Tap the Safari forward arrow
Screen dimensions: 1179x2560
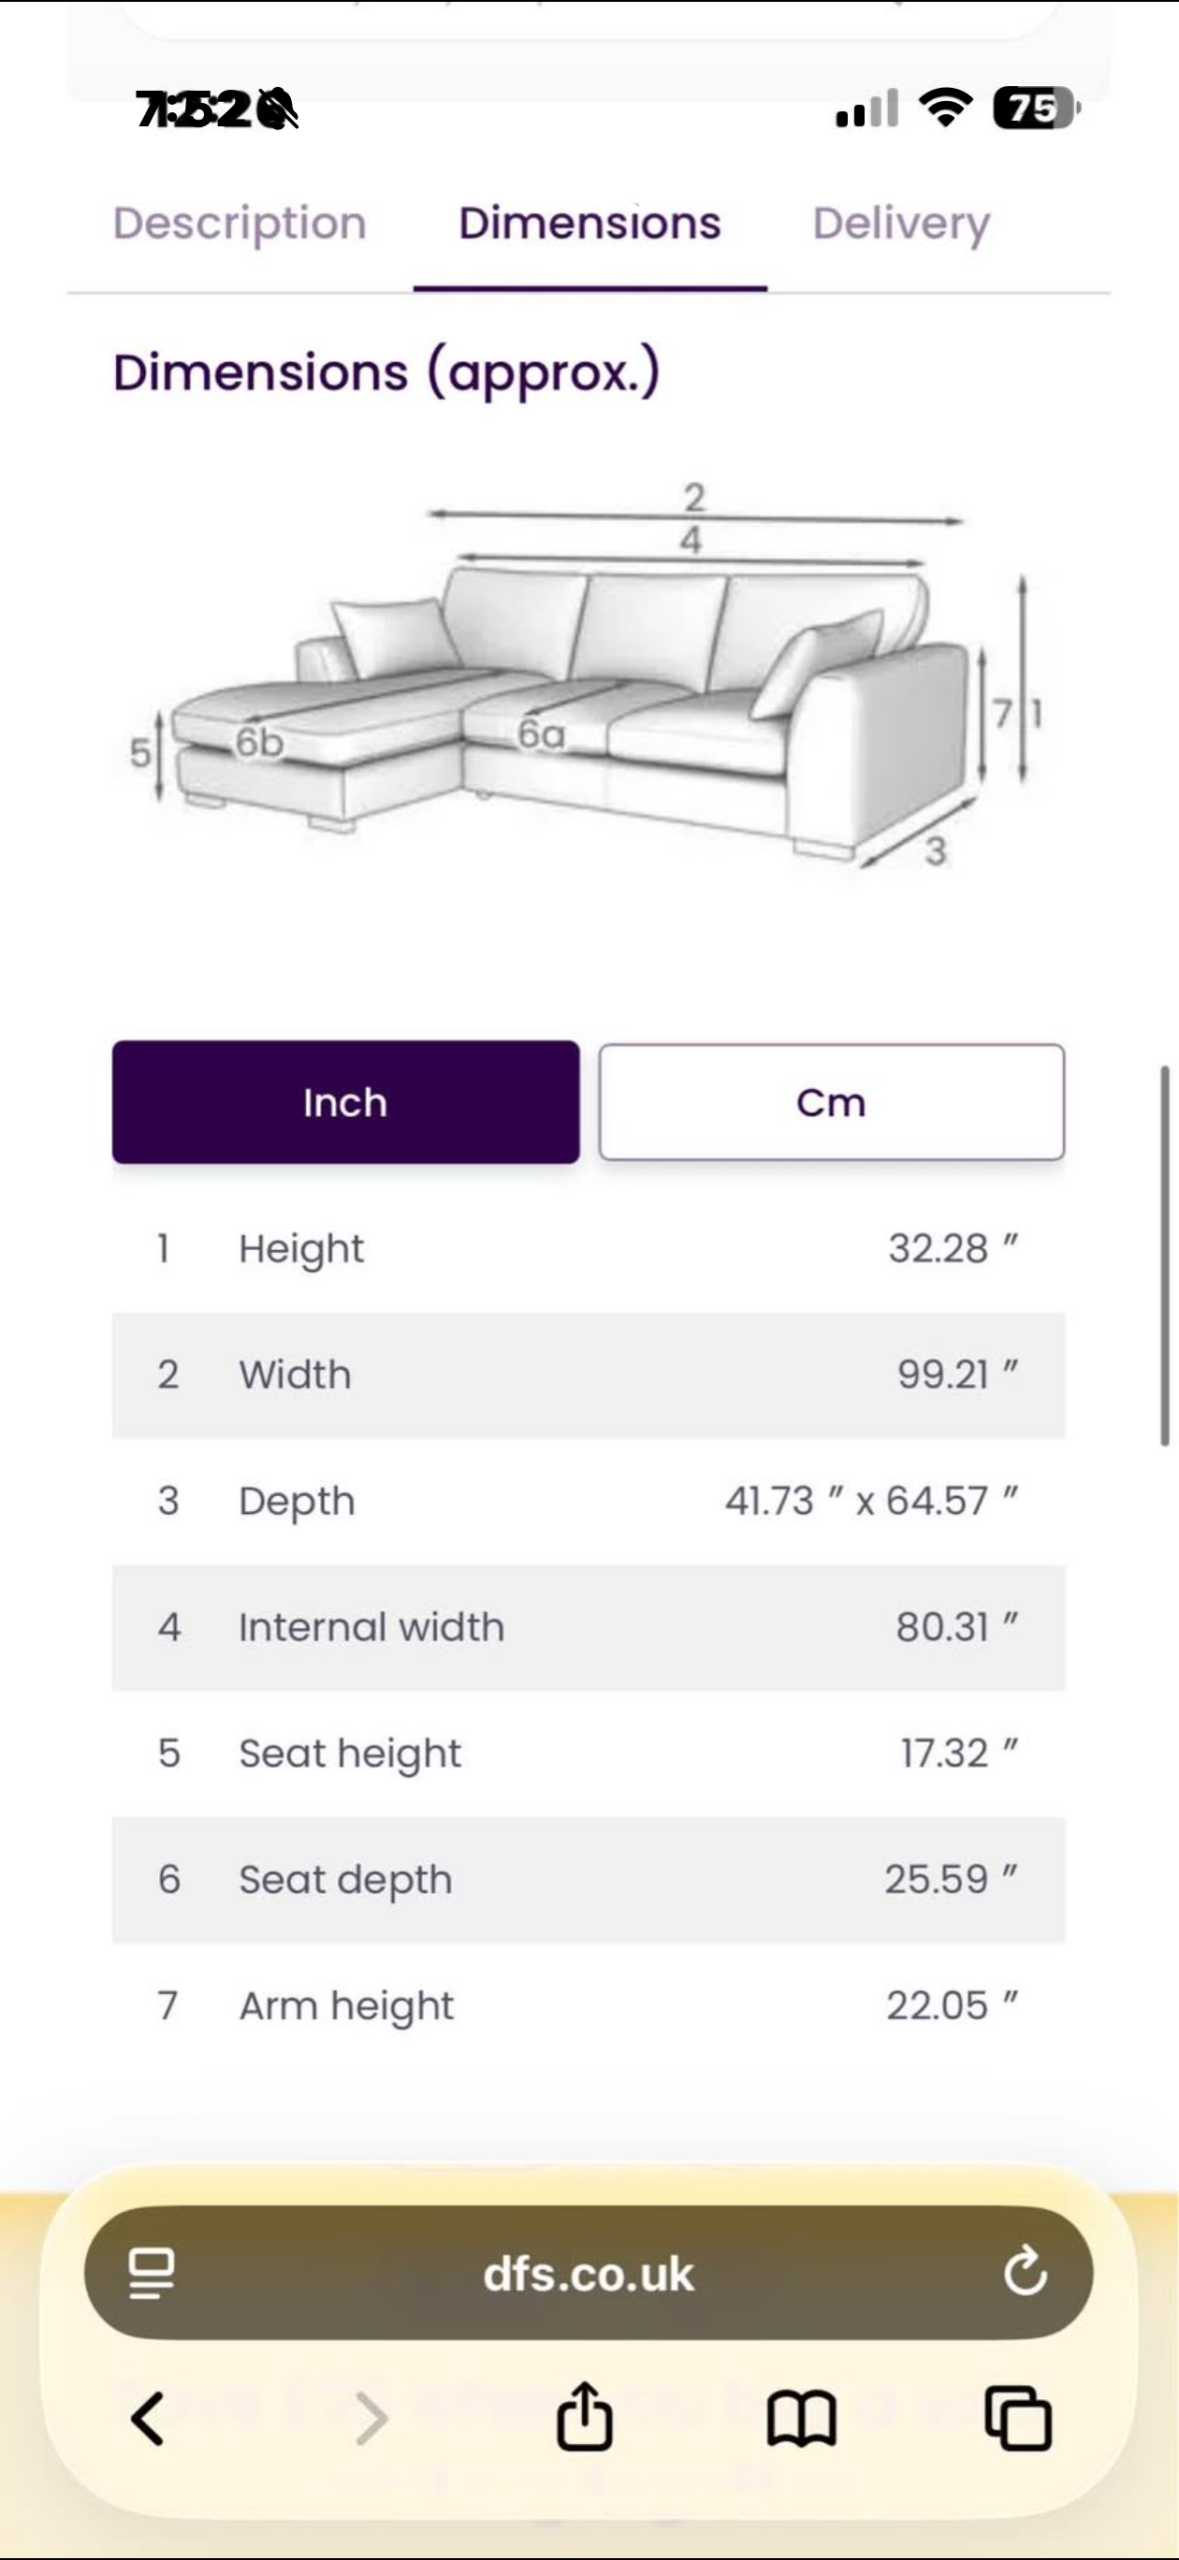(x=371, y=2419)
